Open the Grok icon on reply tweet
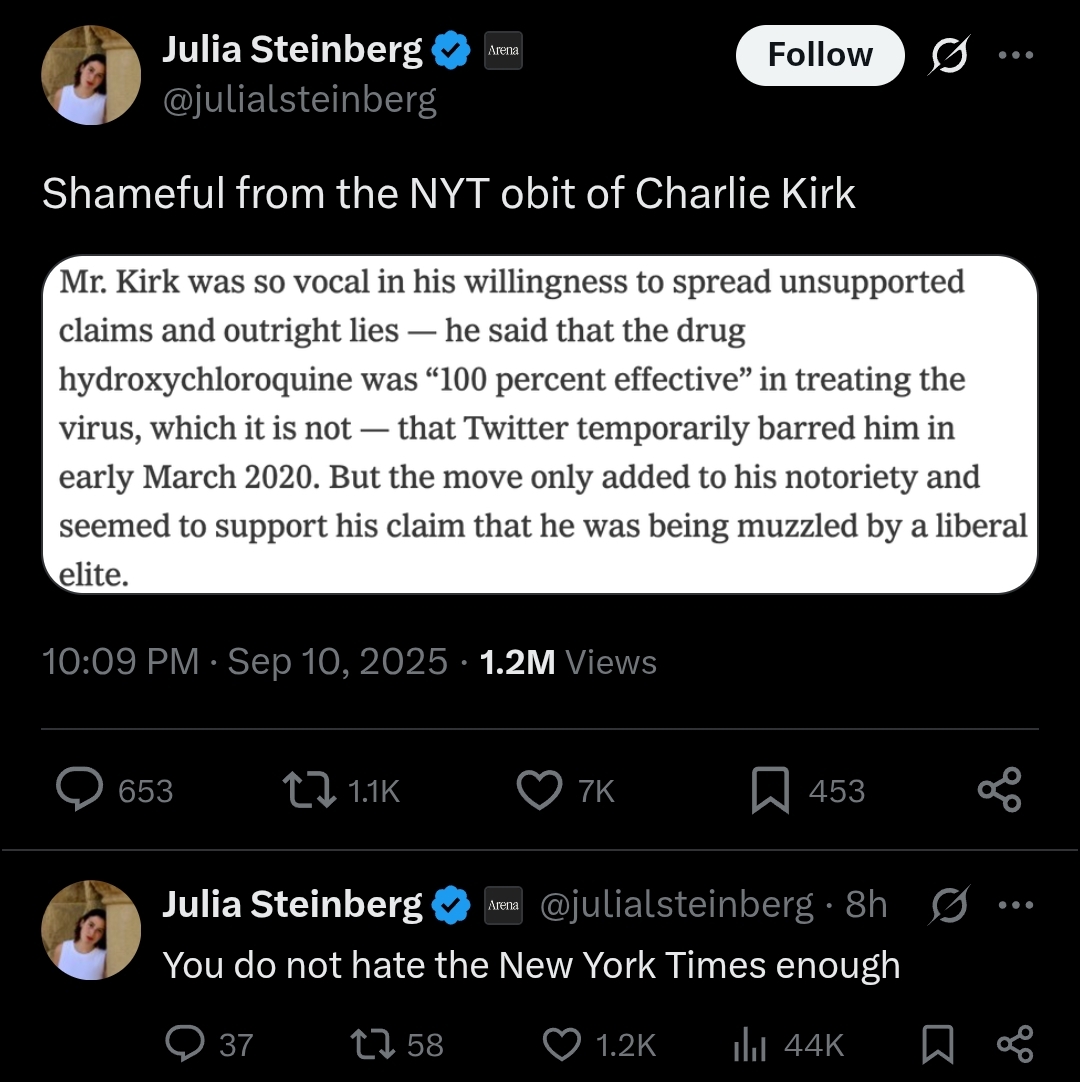Viewport: 1080px width, 1082px height. tap(948, 905)
